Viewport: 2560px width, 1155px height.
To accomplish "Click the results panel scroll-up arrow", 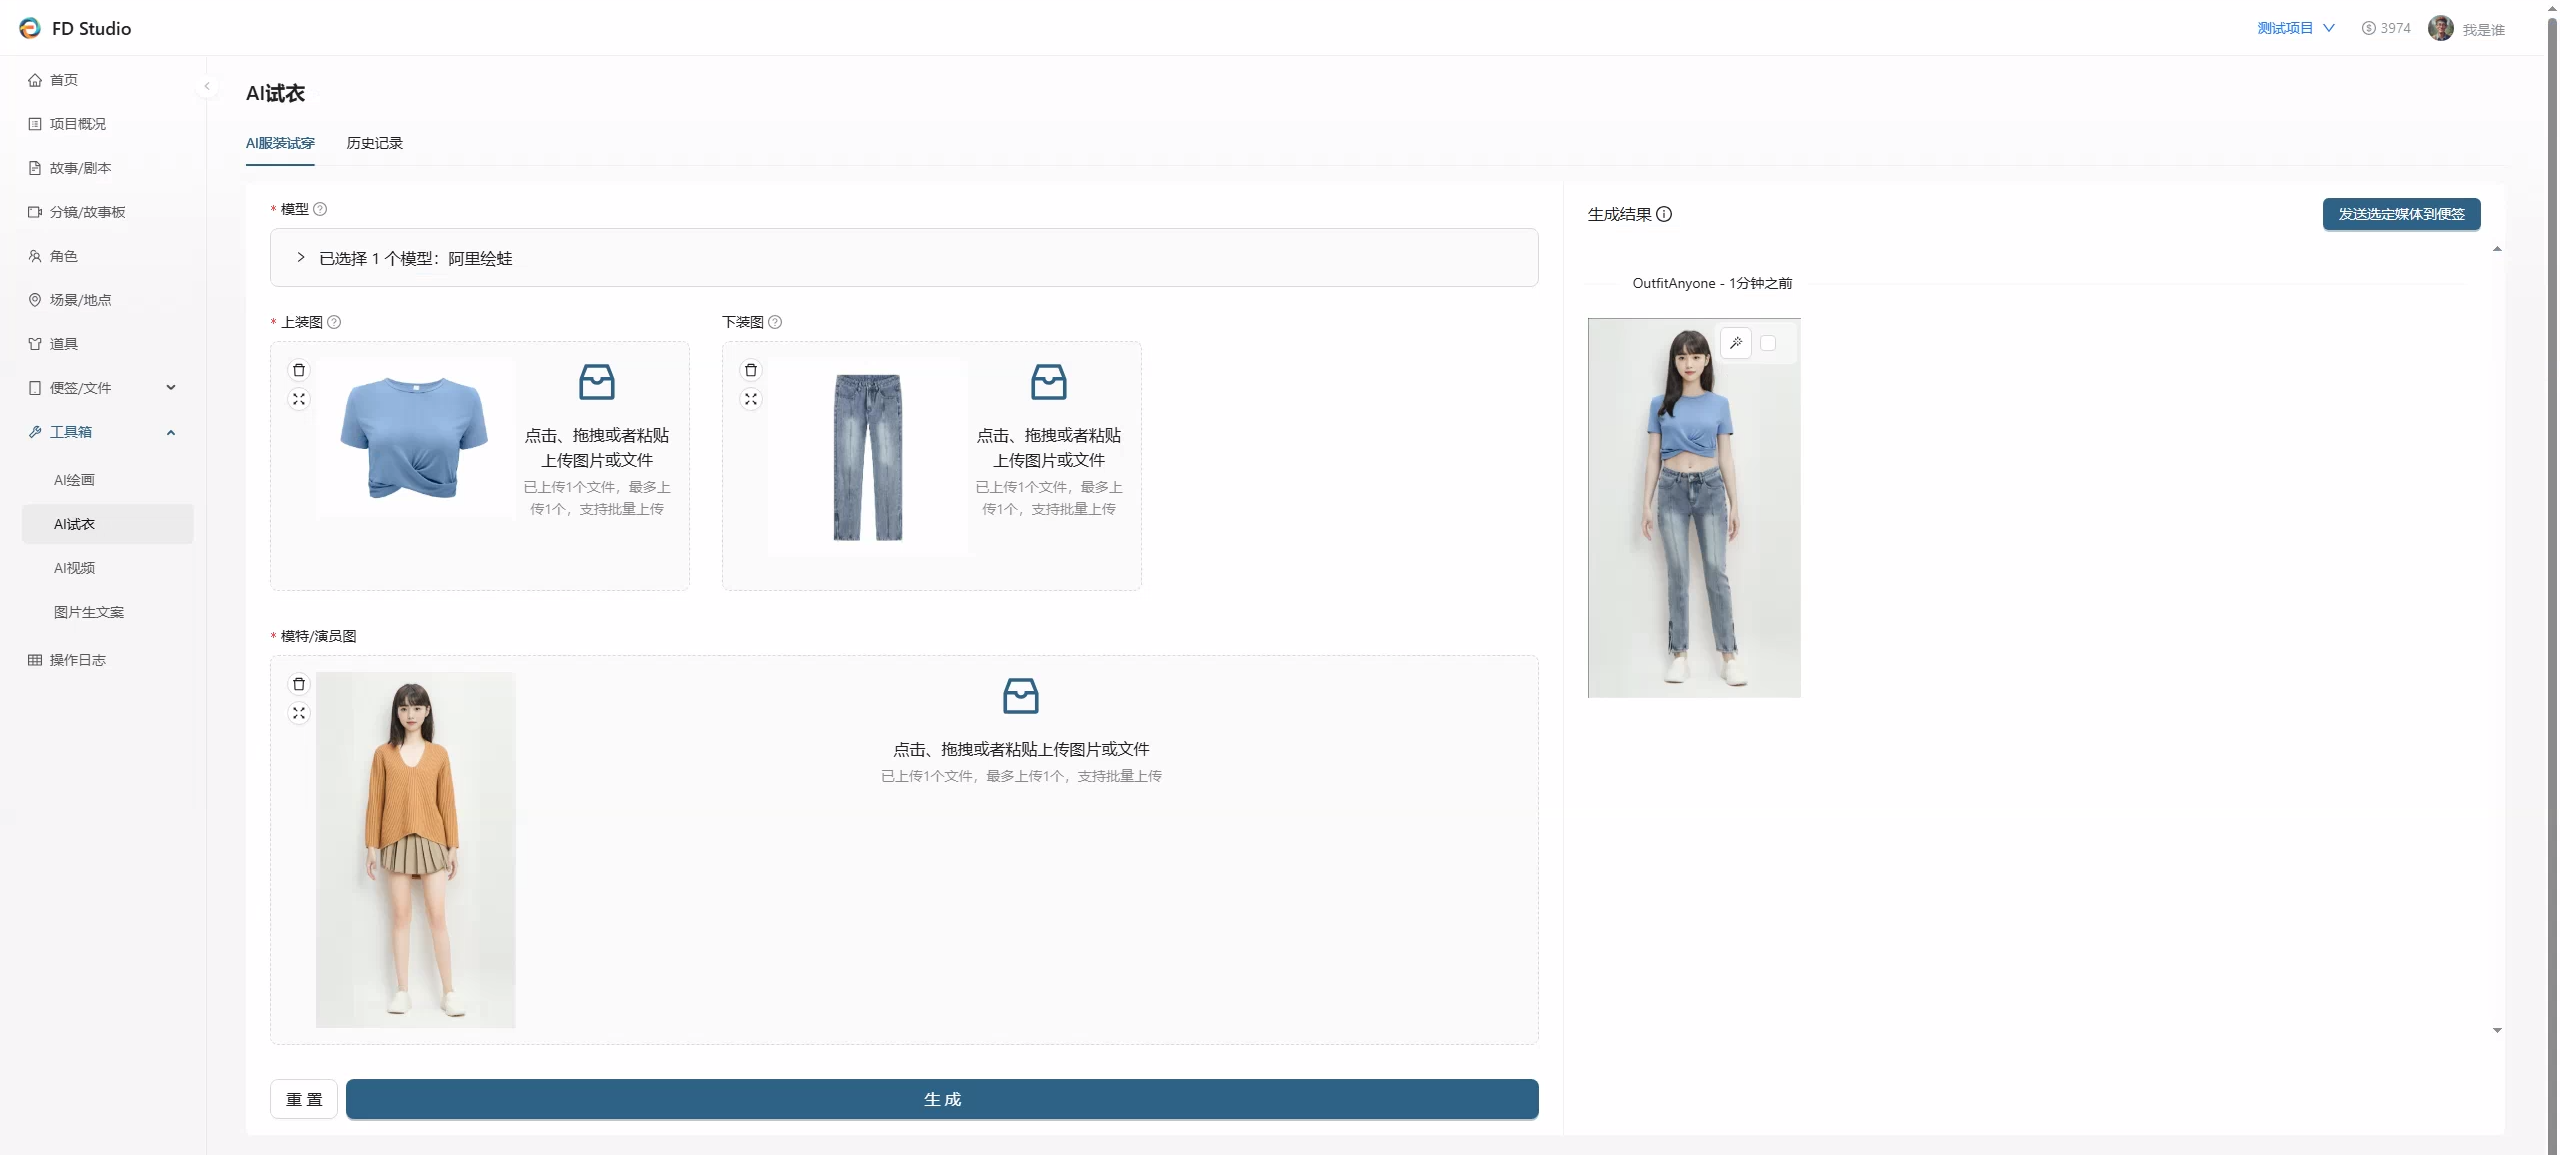I will pyautogui.click(x=2497, y=249).
